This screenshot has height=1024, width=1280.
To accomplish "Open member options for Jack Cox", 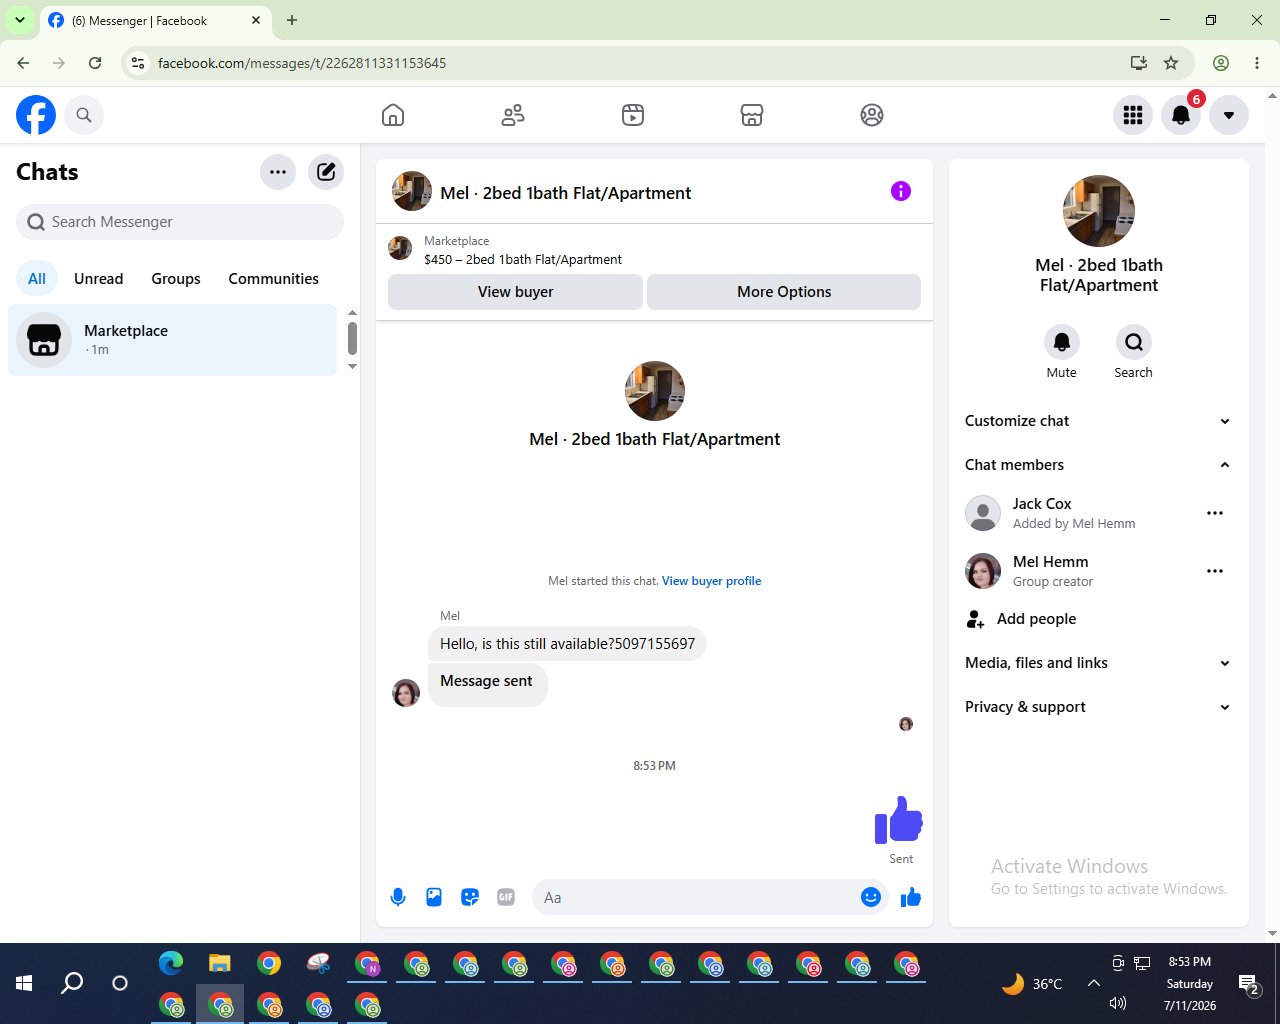I will (1215, 513).
